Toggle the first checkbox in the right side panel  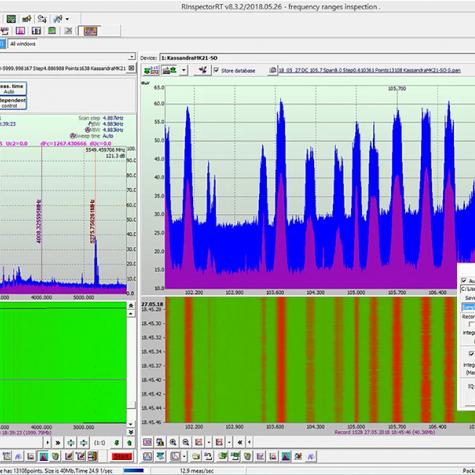click(464, 280)
